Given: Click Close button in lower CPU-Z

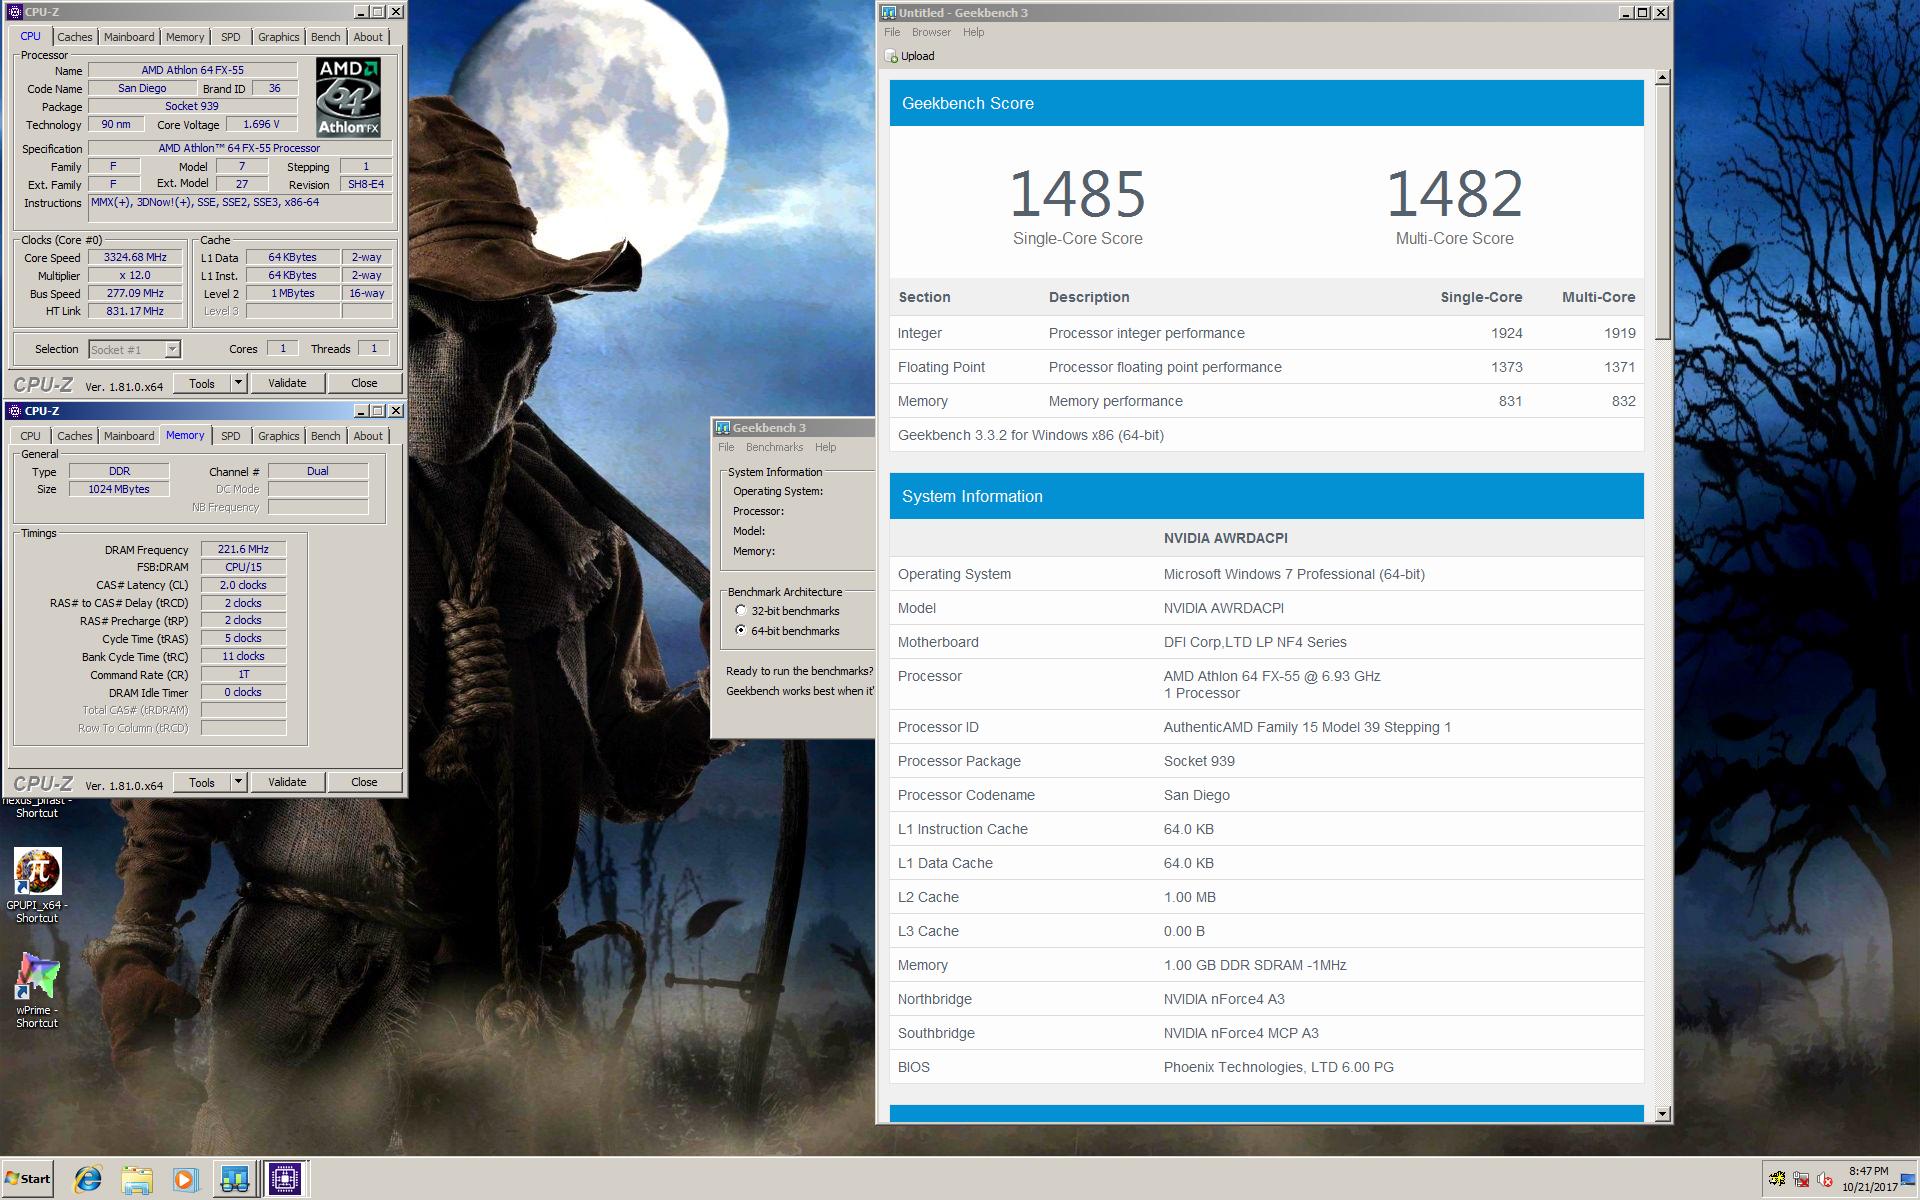Looking at the screenshot, I should pos(364,782).
